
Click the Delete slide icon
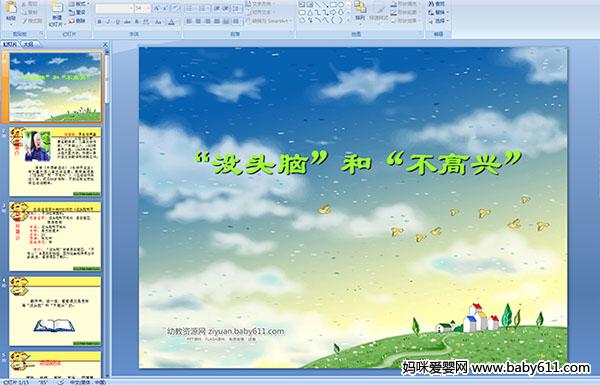(77, 21)
